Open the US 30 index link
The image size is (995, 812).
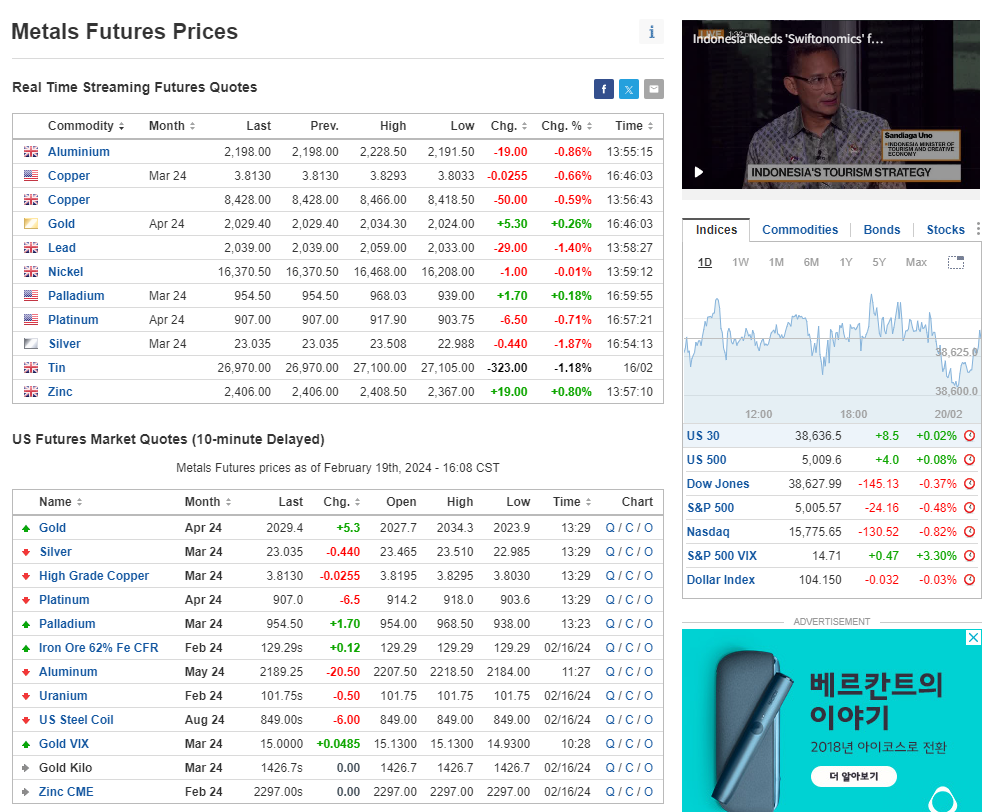coord(702,436)
